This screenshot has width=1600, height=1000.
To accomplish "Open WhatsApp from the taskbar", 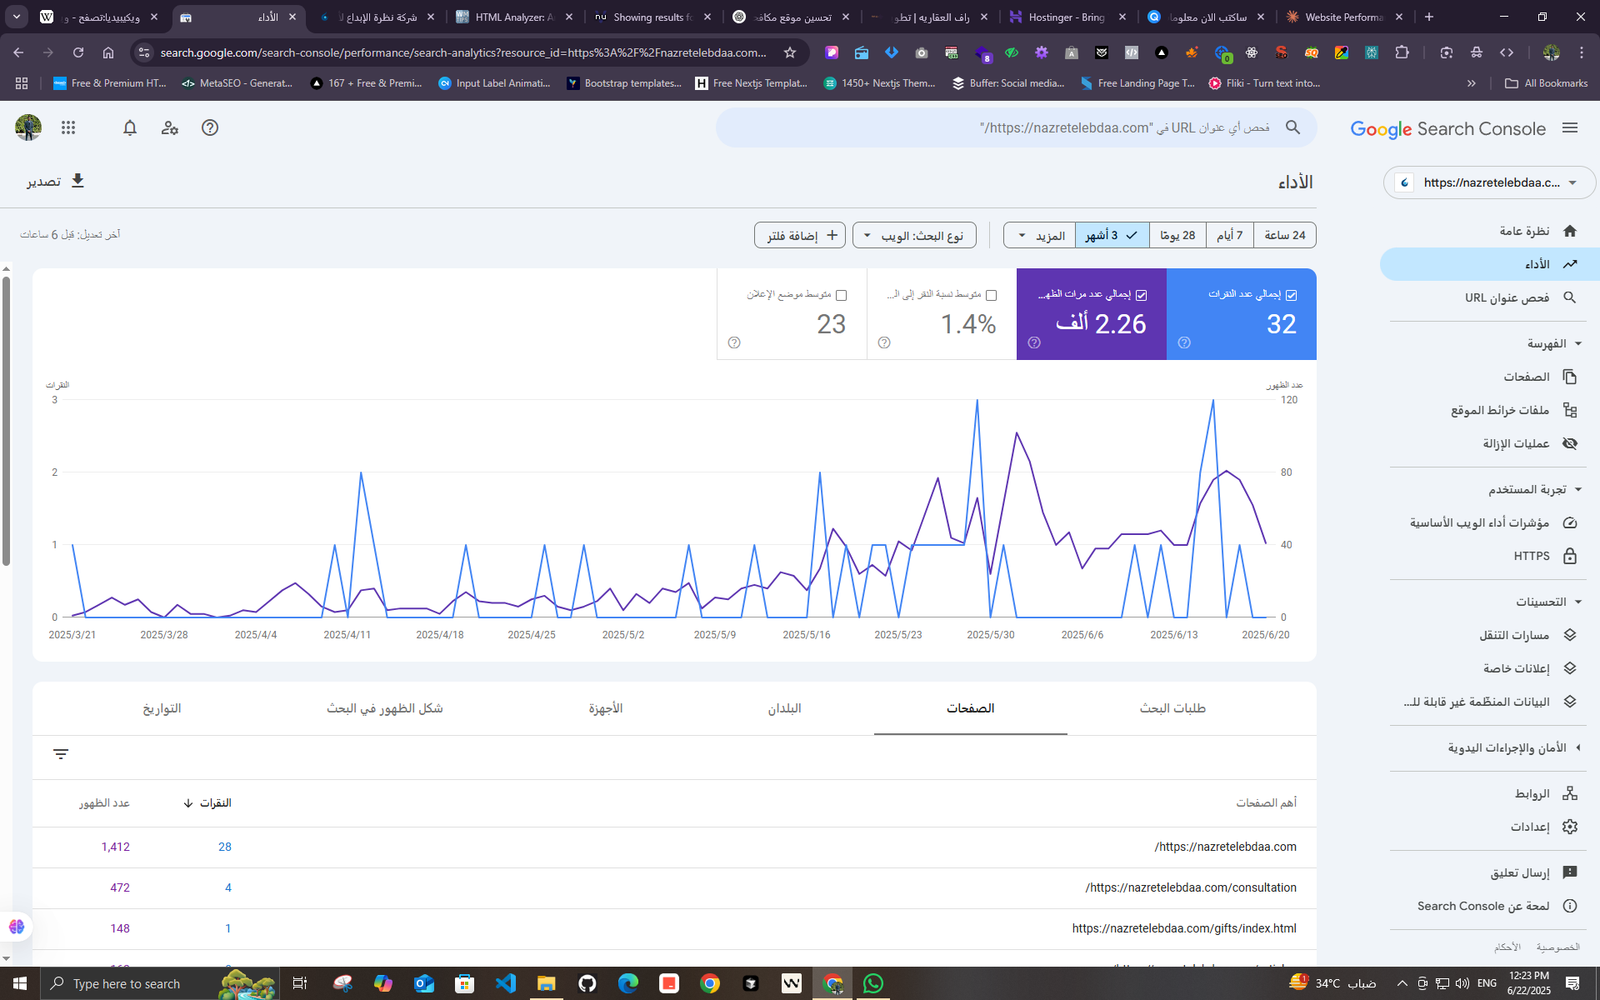I will (x=873, y=983).
